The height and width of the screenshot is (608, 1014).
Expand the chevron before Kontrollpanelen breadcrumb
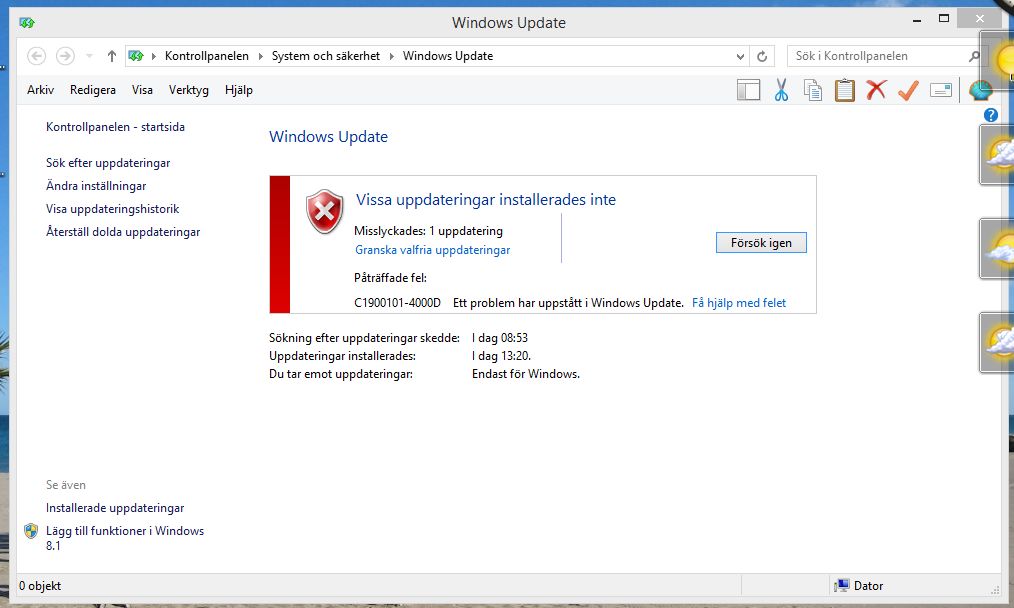click(x=154, y=56)
